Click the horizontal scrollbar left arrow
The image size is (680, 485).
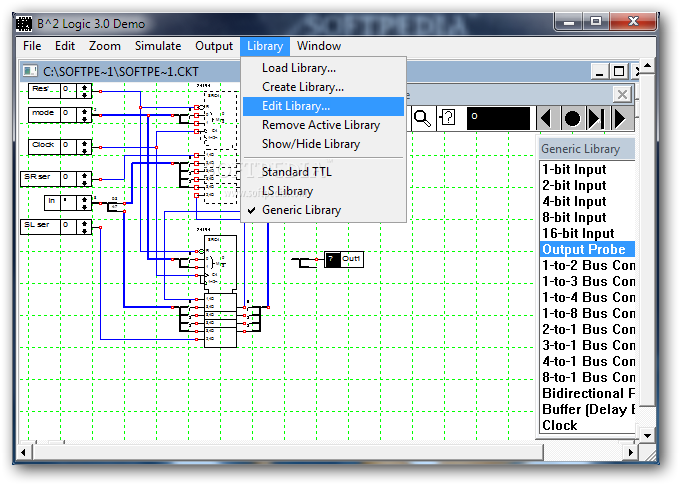pos(24,452)
